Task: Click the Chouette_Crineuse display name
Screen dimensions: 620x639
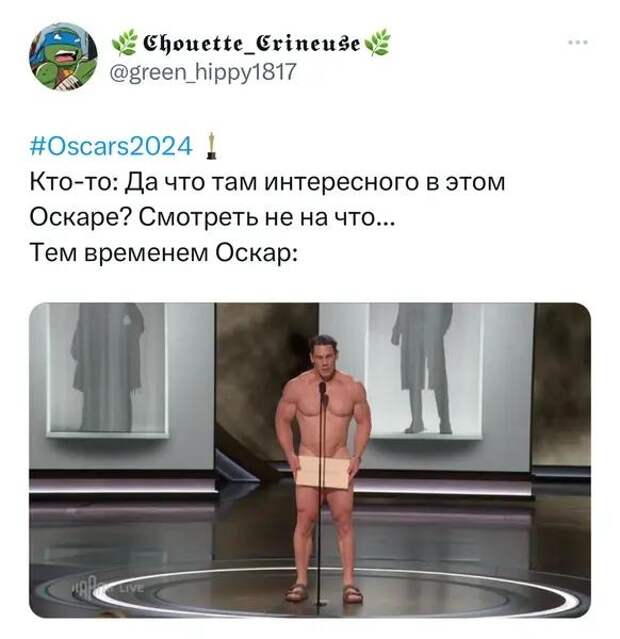Action: click(x=251, y=42)
